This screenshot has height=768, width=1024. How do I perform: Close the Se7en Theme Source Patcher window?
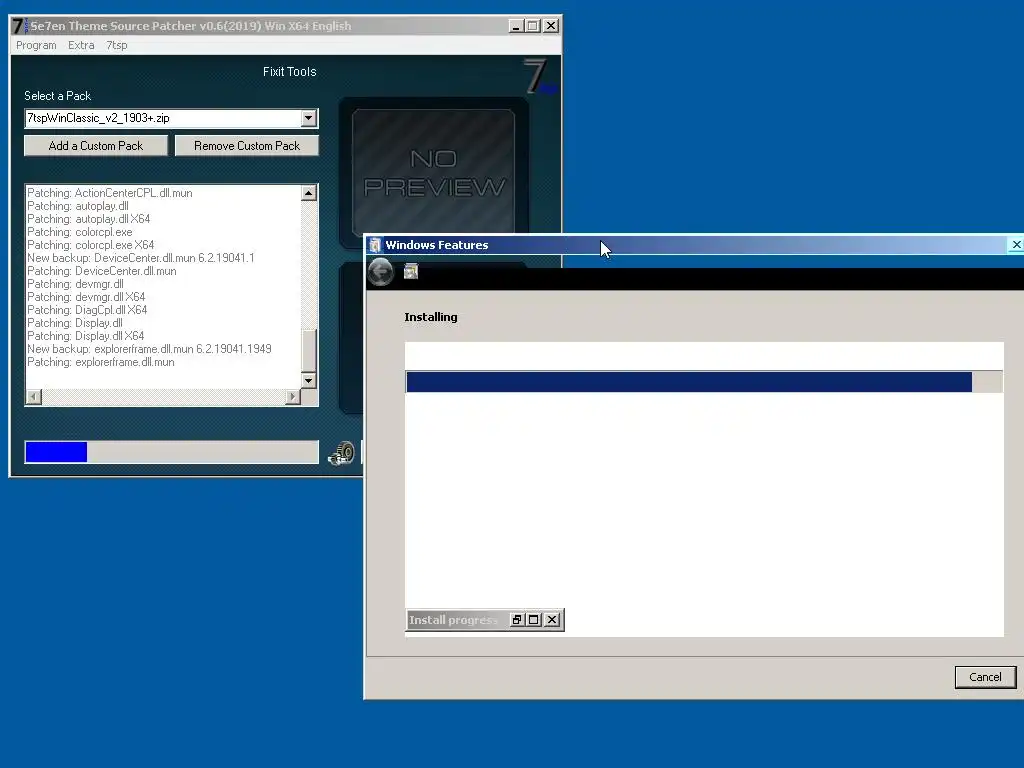[551, 26]
